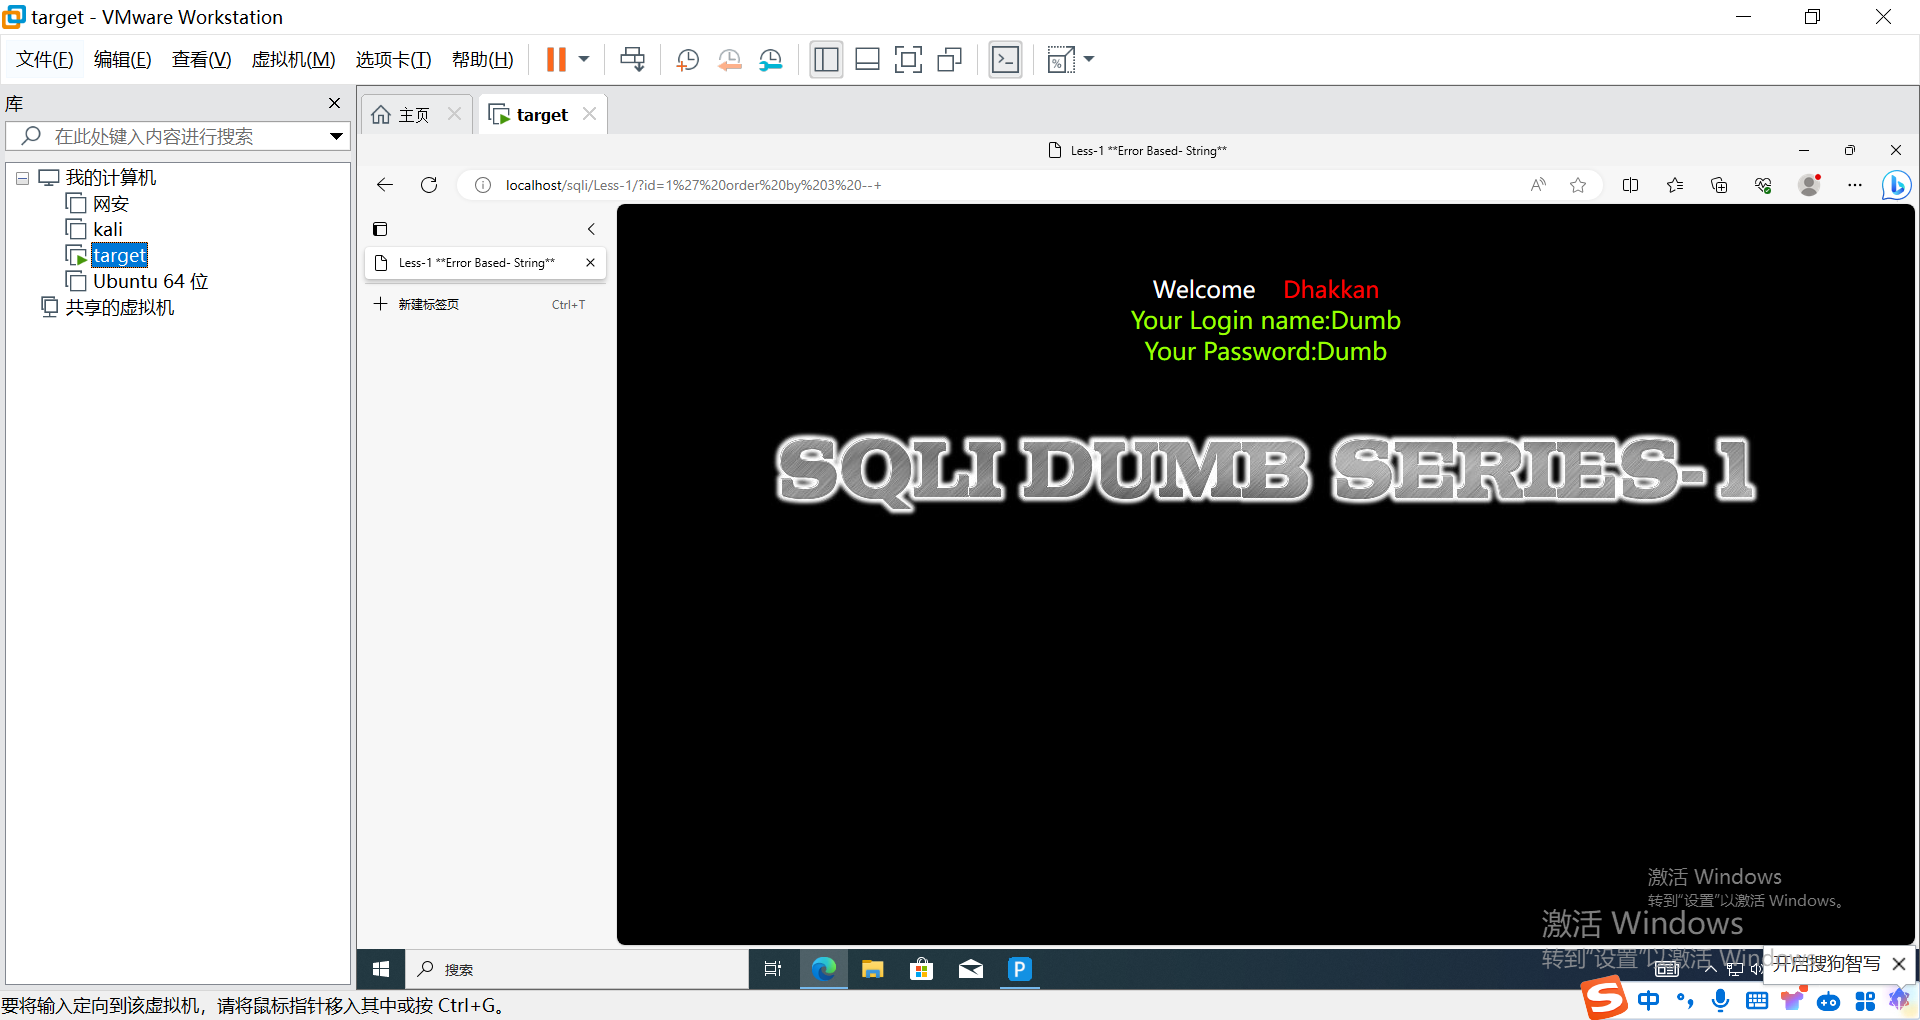Select the 网安 virtual machine
The image size is (1920, 1020).
coord(97,204)
